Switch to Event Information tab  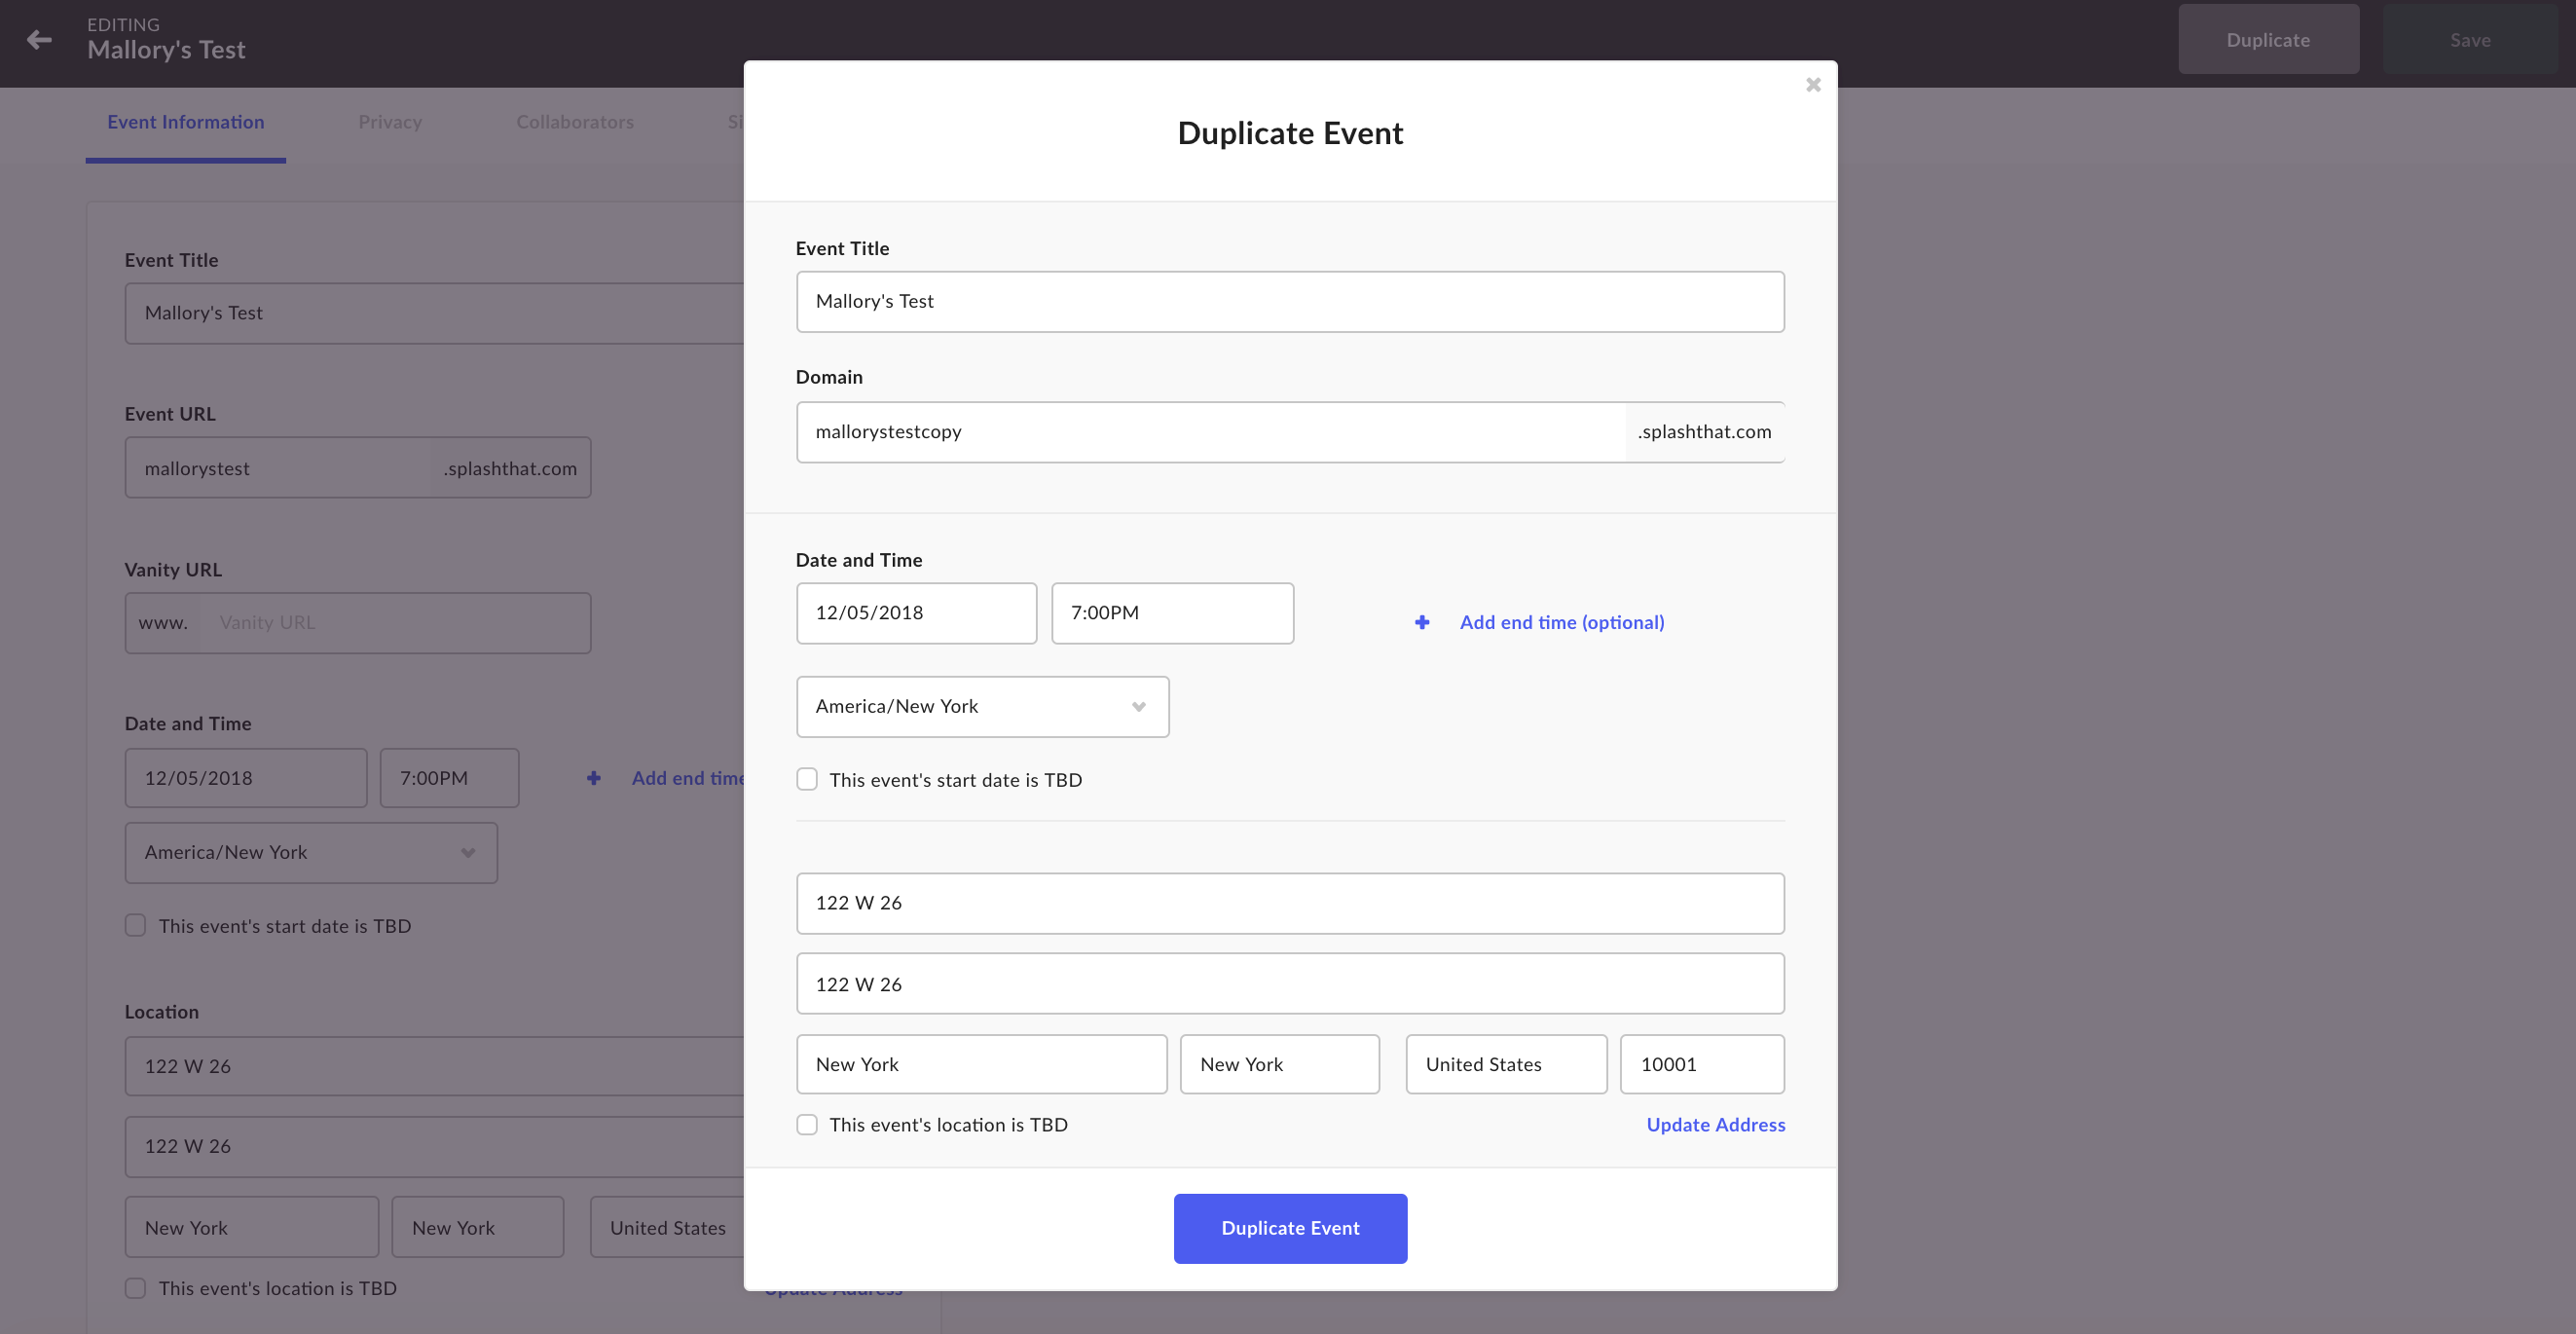click(186, 122)
